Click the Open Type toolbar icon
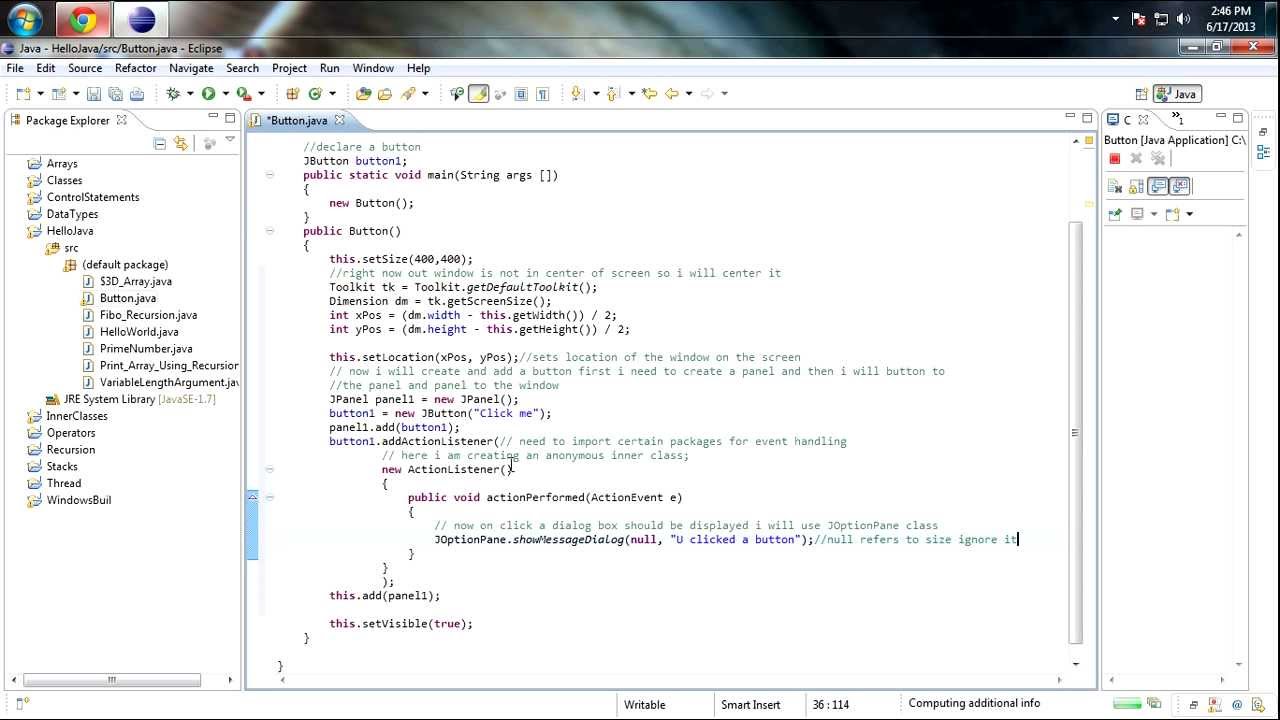The width and height of the screenshot is (1280, 720). (363, 94)
